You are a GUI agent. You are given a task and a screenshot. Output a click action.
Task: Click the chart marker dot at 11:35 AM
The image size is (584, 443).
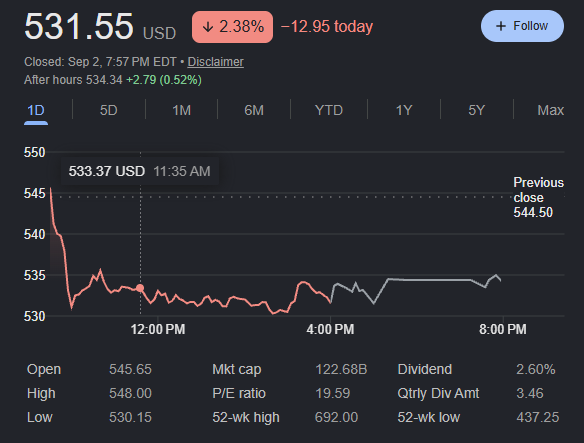tap(140, 288)
